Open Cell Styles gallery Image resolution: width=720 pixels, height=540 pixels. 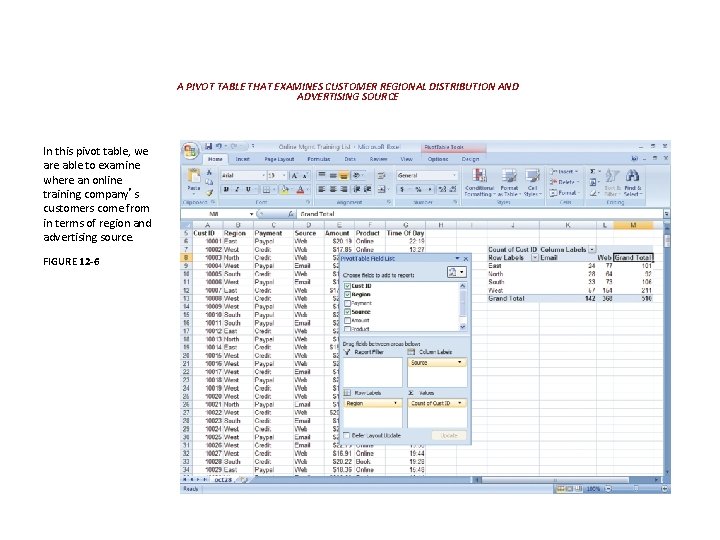click(x=533, y=183)
